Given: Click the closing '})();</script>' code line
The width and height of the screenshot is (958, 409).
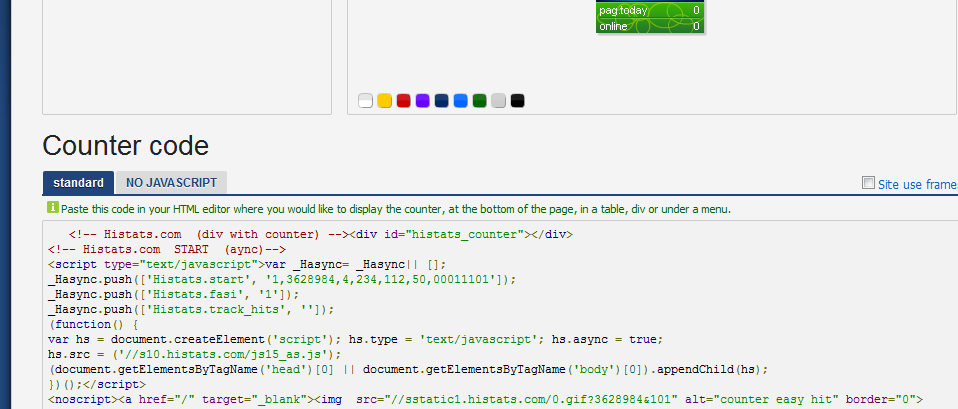Looking at the screenshot, I should (97, 385).
